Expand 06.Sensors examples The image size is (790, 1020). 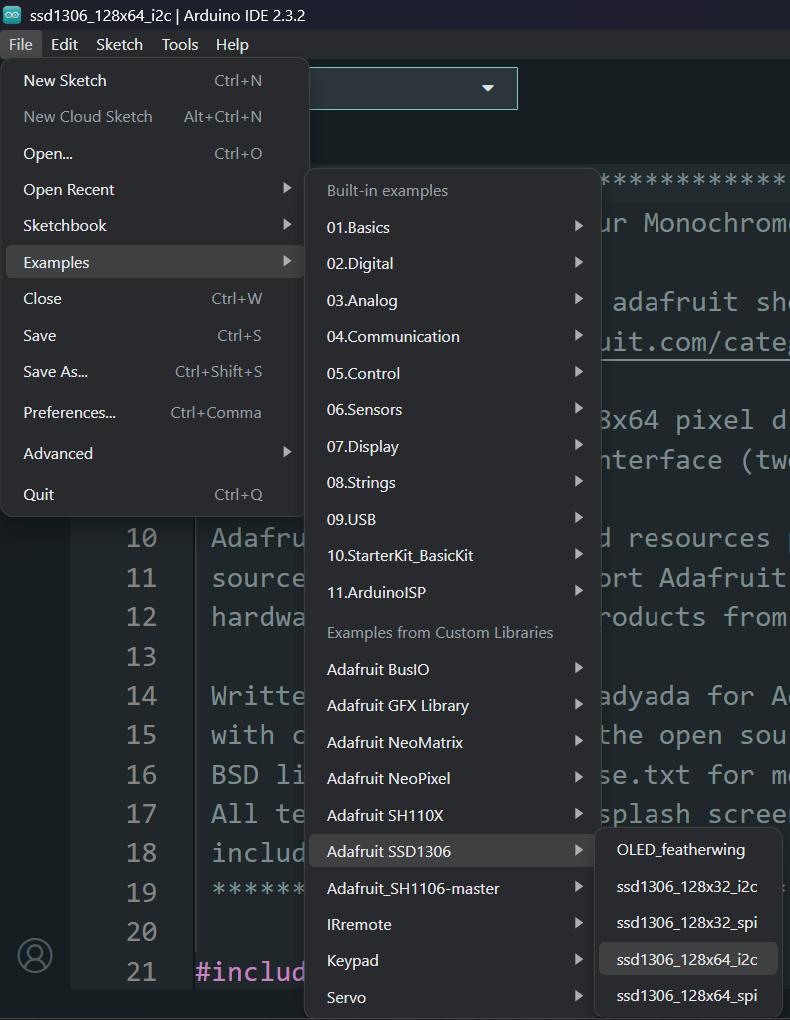click(x=453, y=409)
